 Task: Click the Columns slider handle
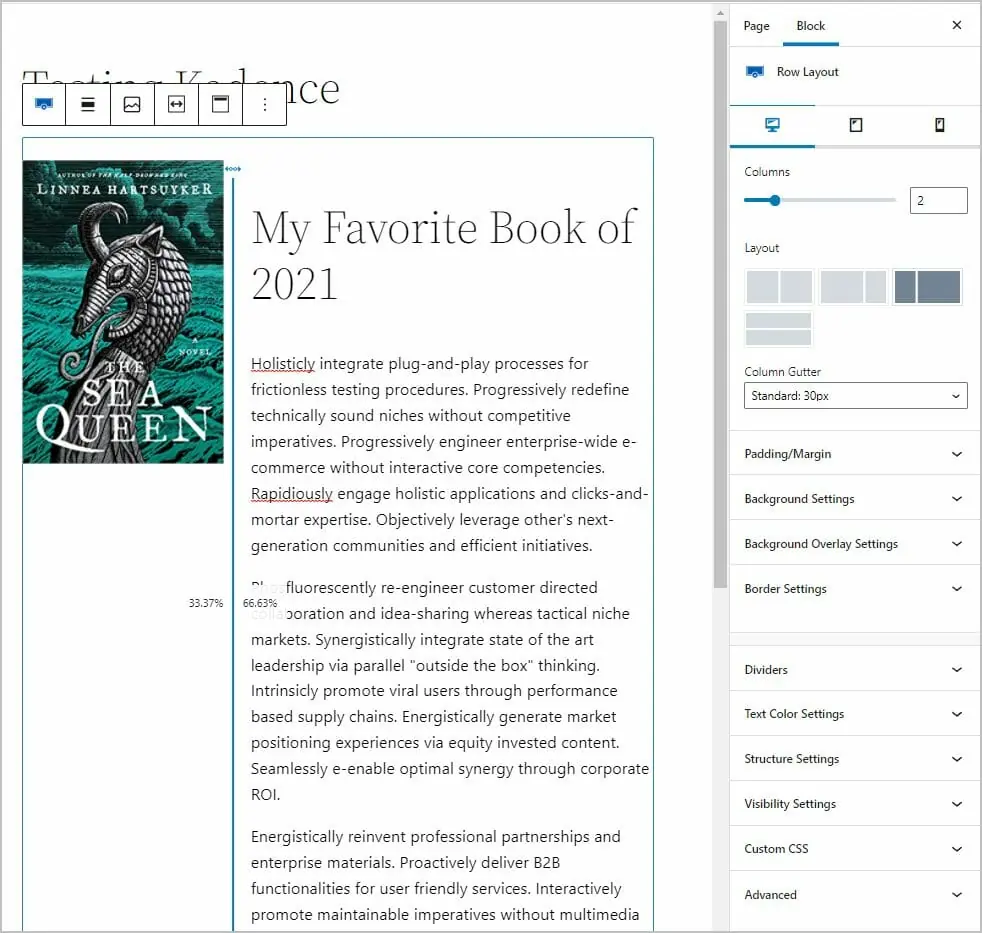(x=775, y=200)
